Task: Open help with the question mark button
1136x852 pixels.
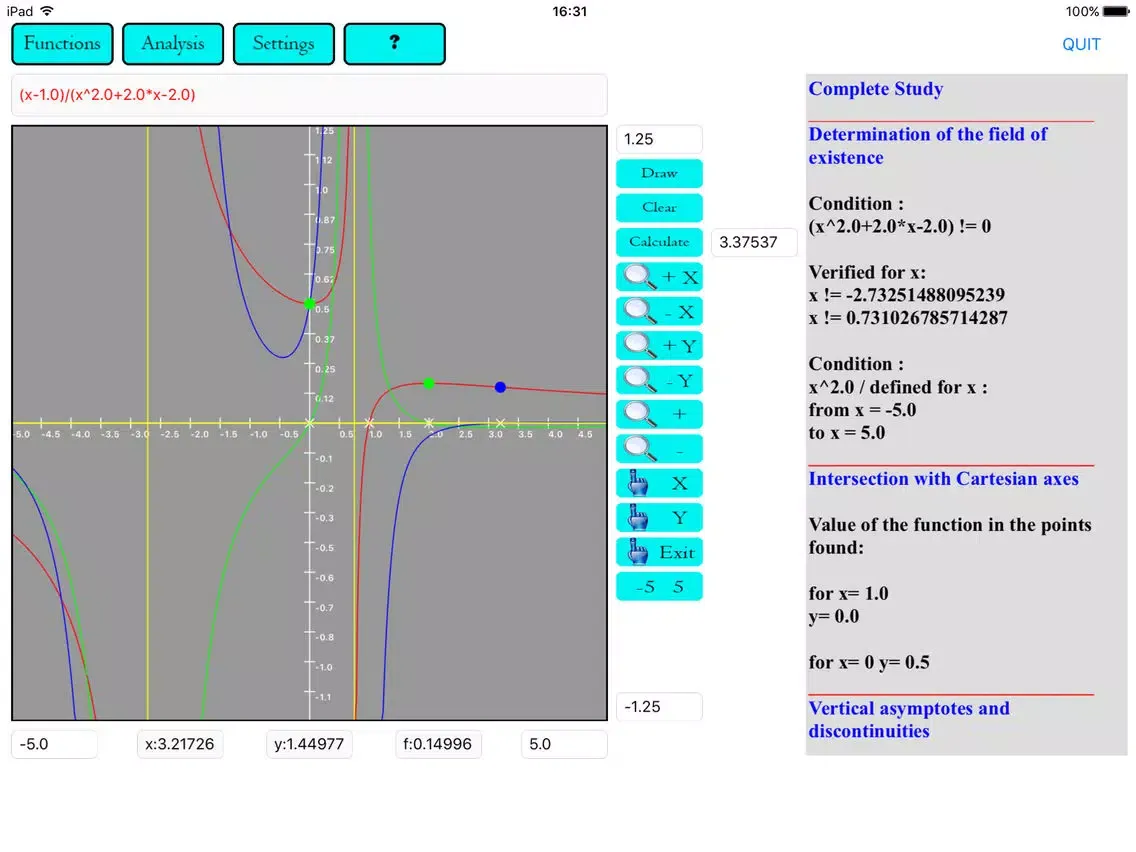Action: point(394,44)
